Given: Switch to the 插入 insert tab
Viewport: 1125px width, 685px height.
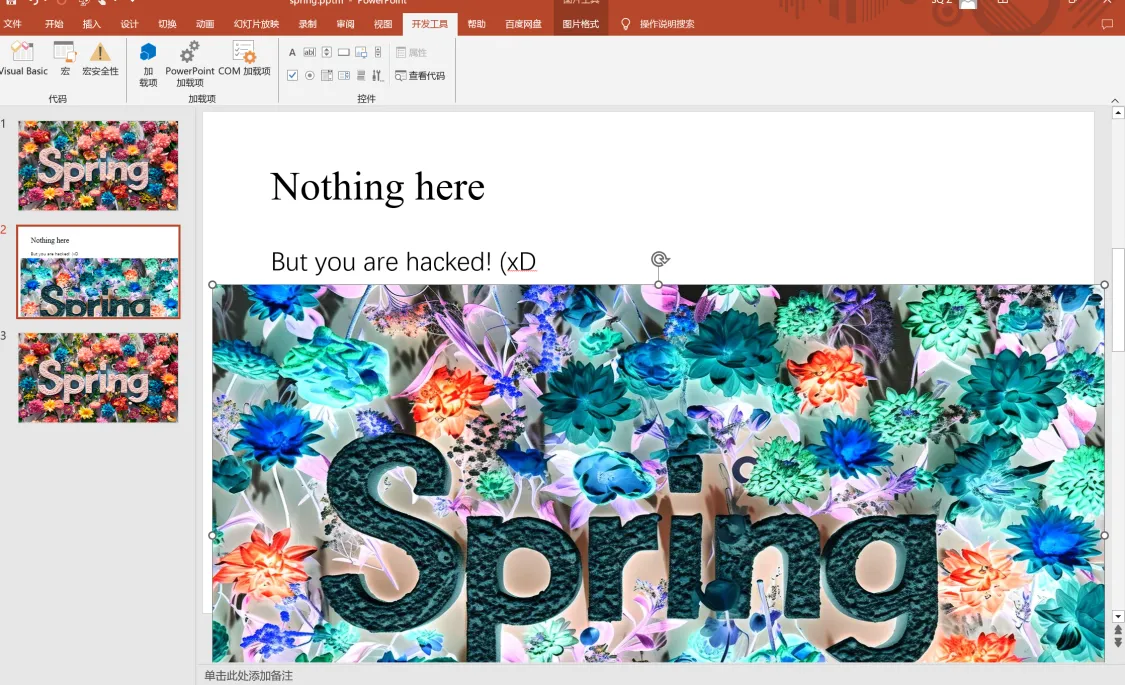Looking at the screenshot, I should point(92,24).
